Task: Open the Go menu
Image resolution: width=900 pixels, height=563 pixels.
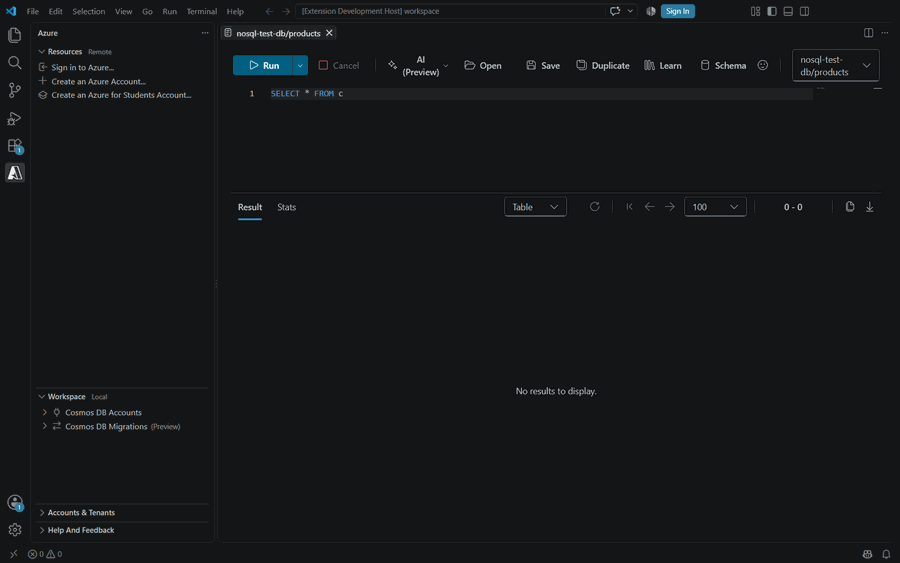Action: point(148,11)
